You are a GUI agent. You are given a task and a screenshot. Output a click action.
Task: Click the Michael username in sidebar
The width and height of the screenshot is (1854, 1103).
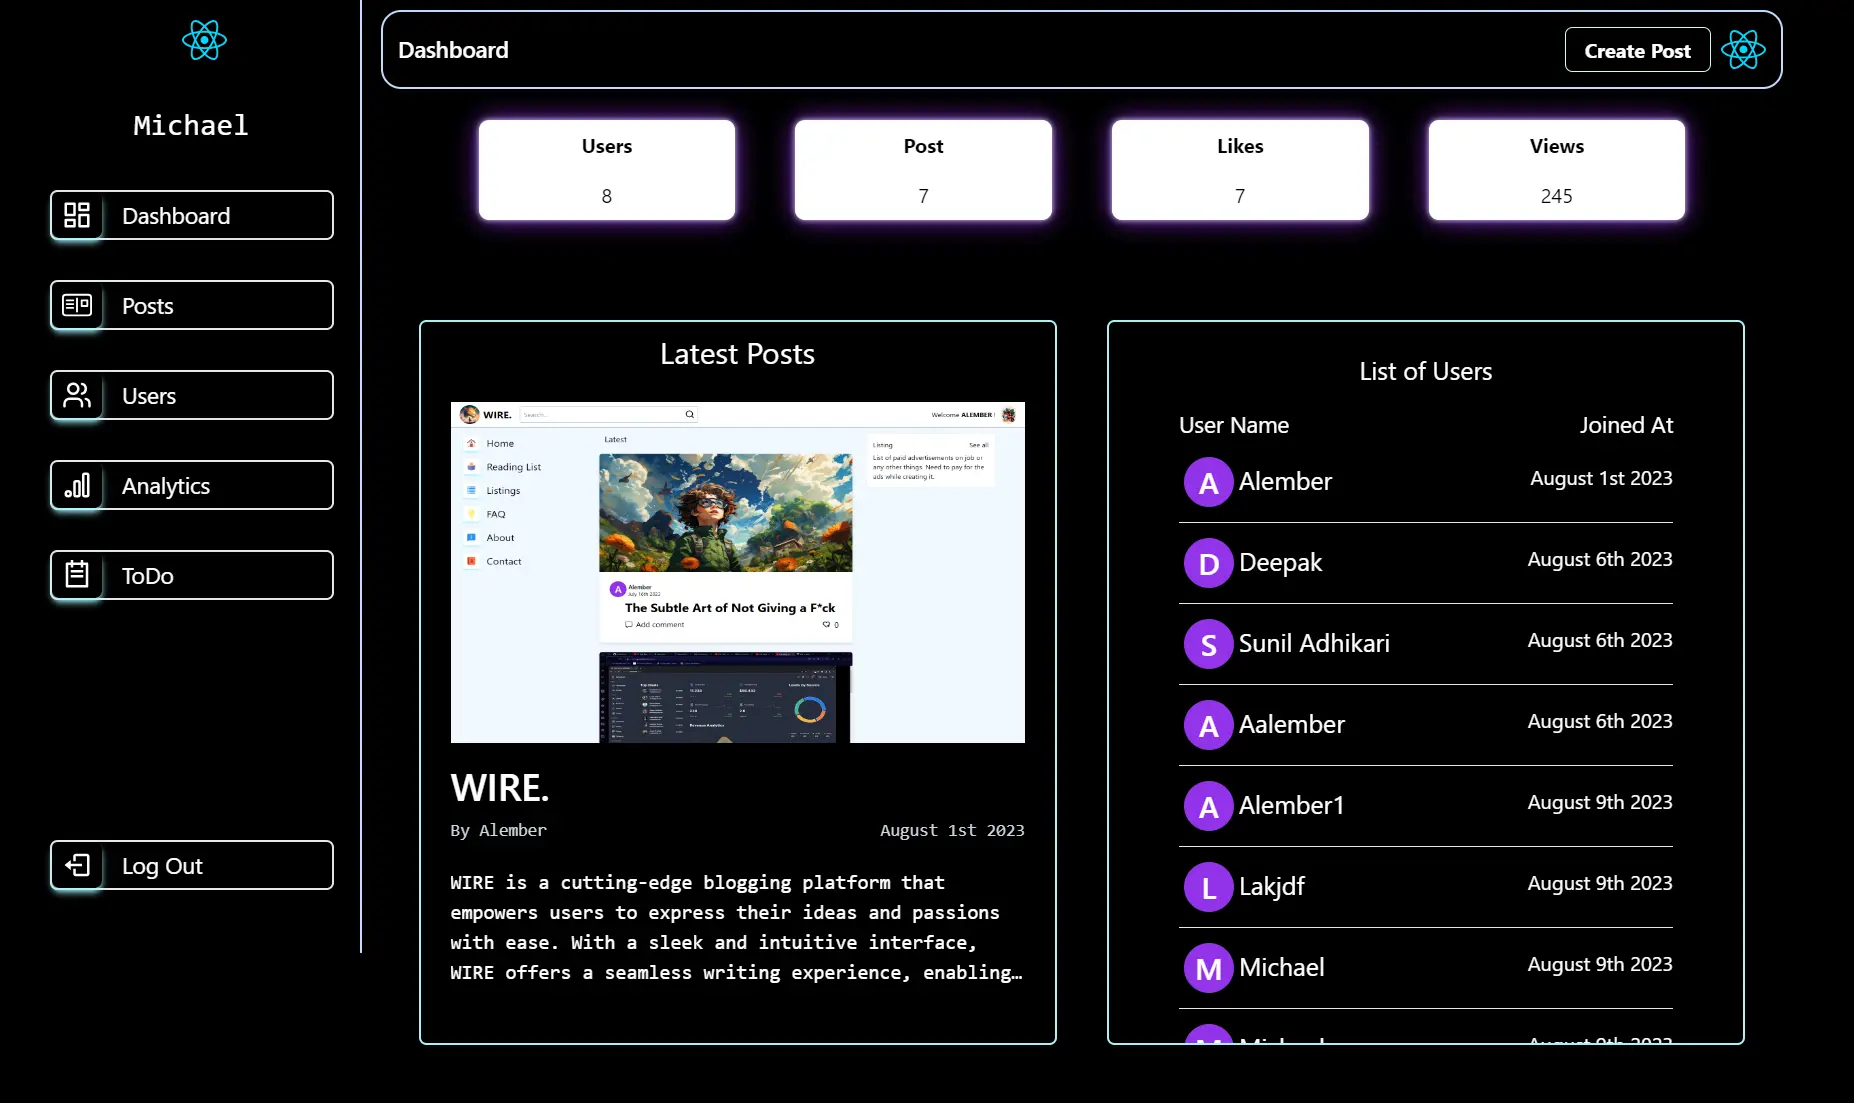point(191,125)
